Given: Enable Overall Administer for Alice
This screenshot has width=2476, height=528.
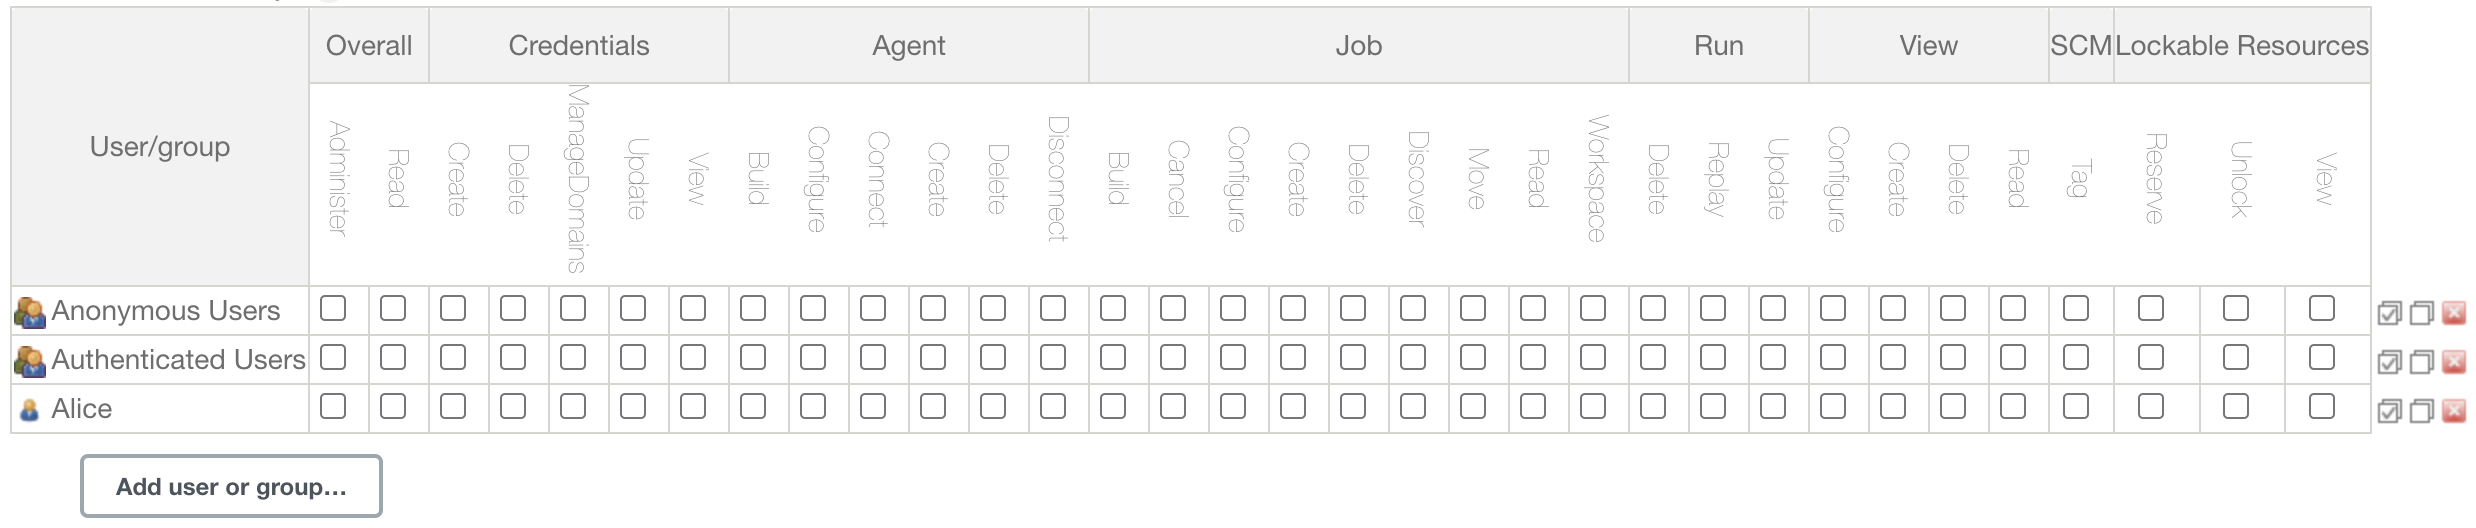Looking at the screenshot, I should click(333, 406).
